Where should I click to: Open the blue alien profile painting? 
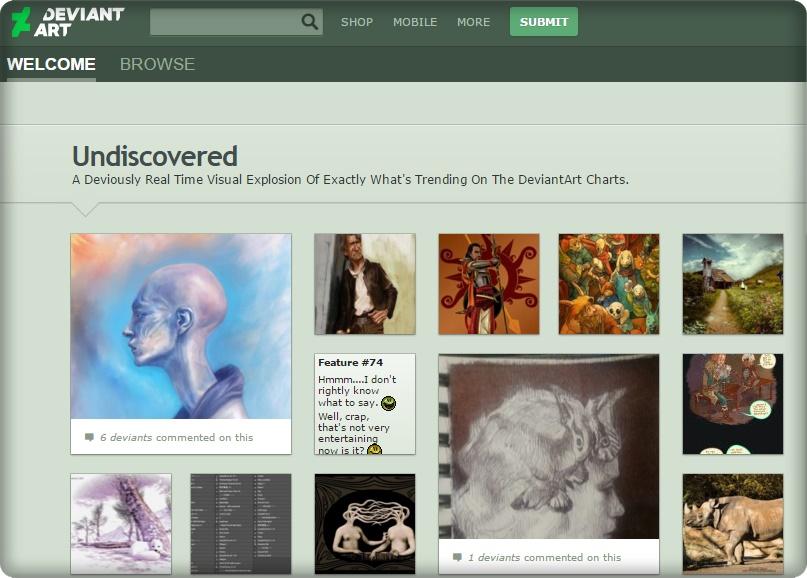click(181, 326)
